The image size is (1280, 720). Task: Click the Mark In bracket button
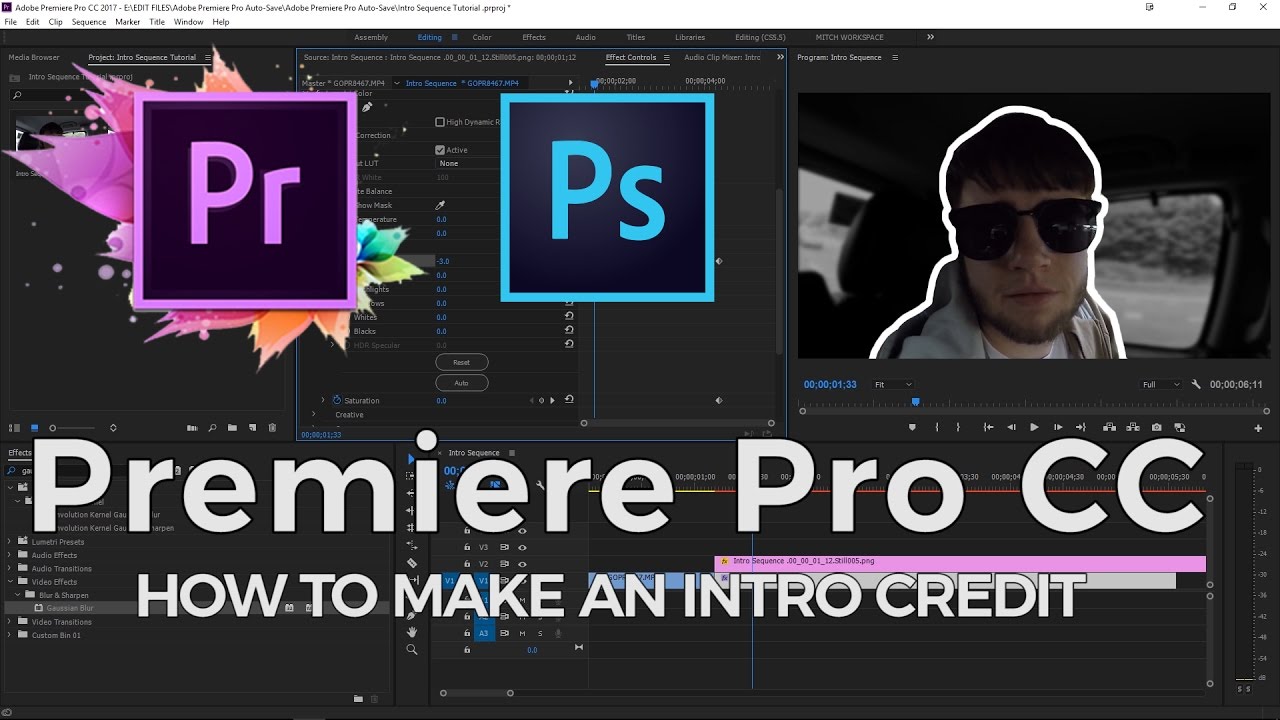[x=937, y=427]
